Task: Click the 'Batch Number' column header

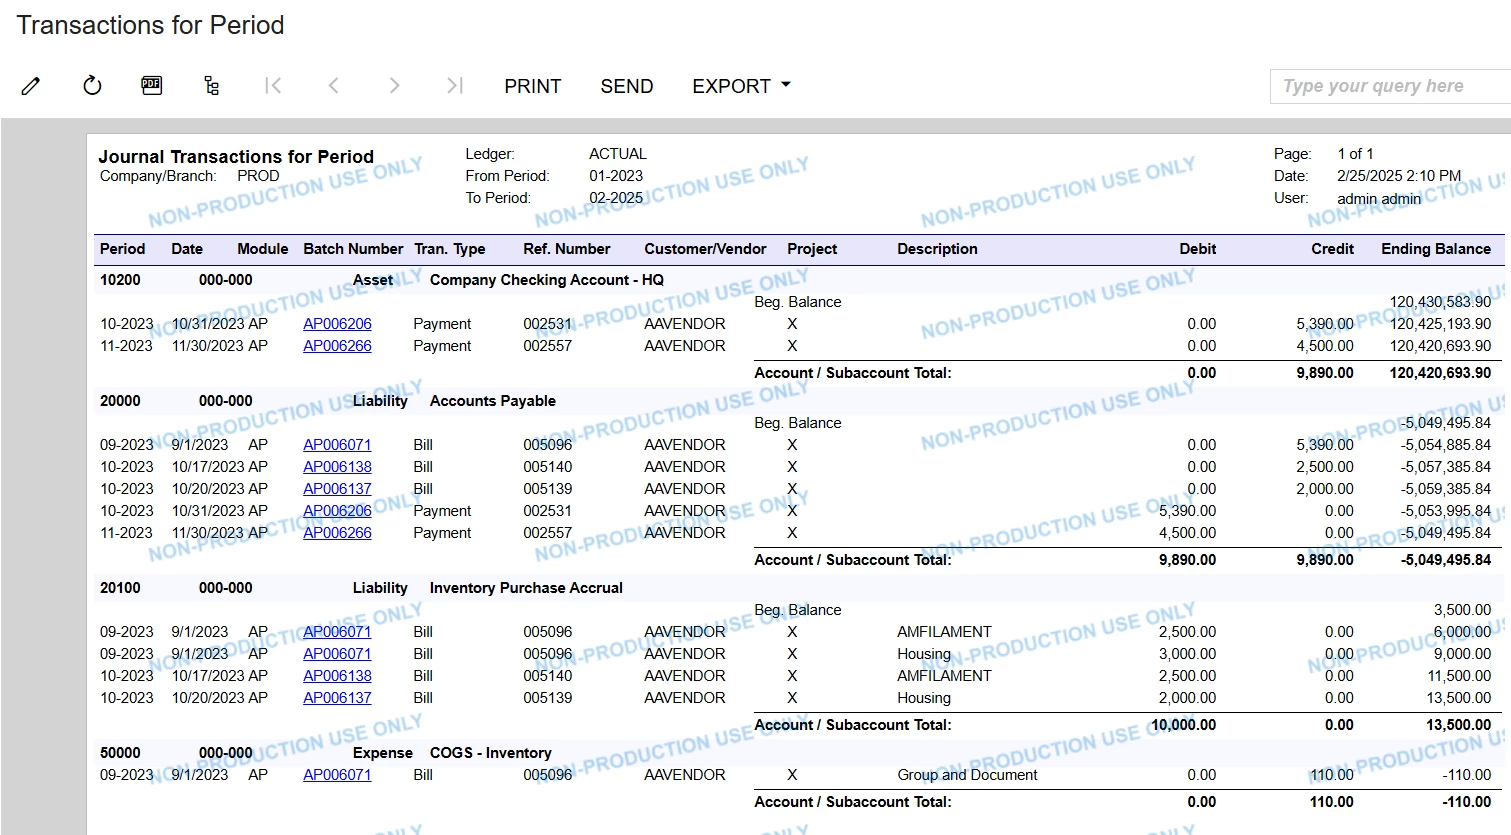Action: (x=353, y=249)
